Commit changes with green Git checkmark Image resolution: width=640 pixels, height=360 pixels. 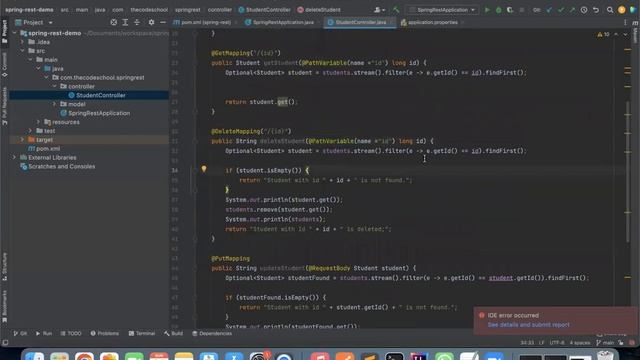coord(561,10)
